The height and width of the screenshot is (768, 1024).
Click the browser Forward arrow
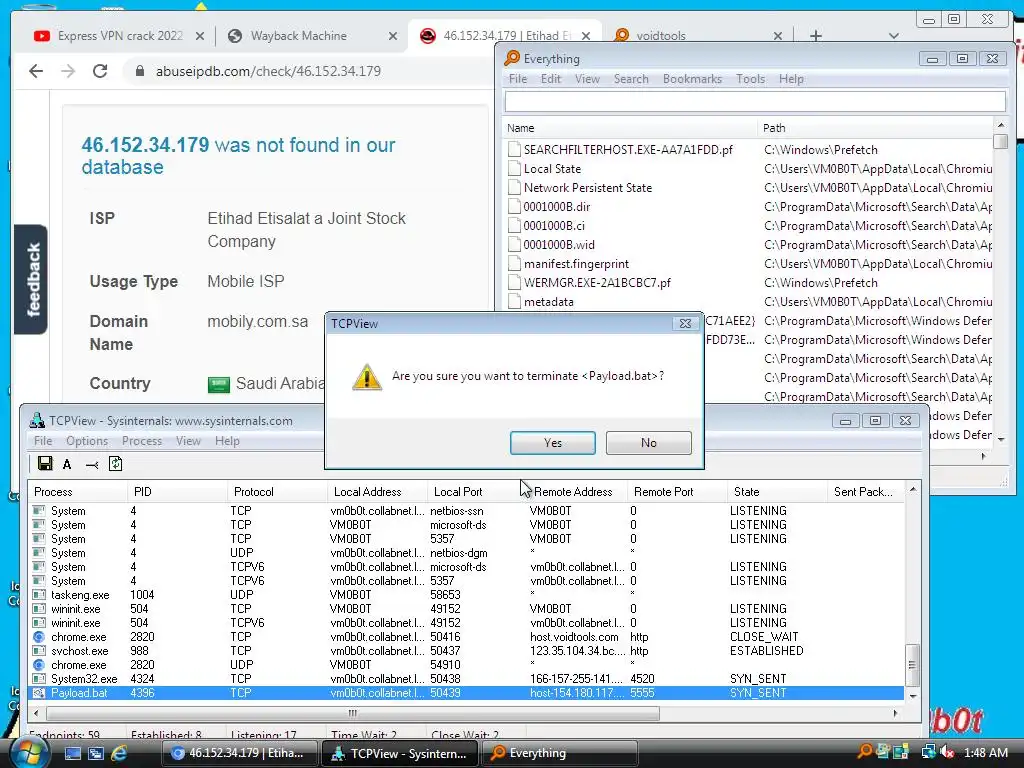(x=68, y=71)
